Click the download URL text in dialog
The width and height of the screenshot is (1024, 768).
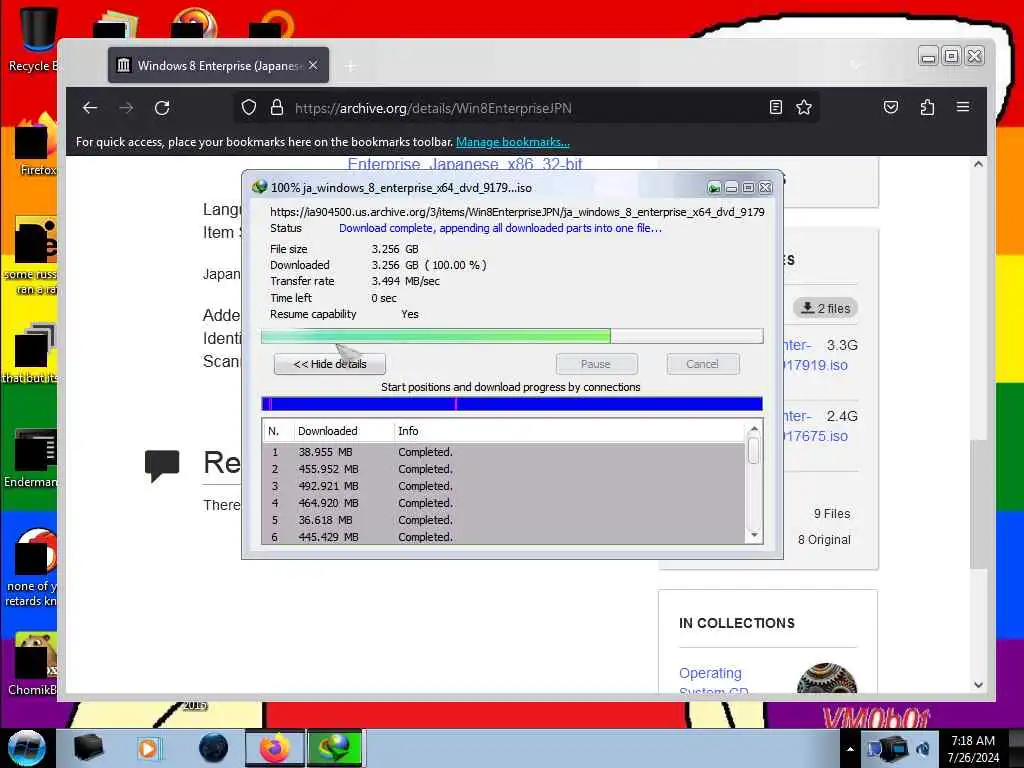click(x=517, y=212)
